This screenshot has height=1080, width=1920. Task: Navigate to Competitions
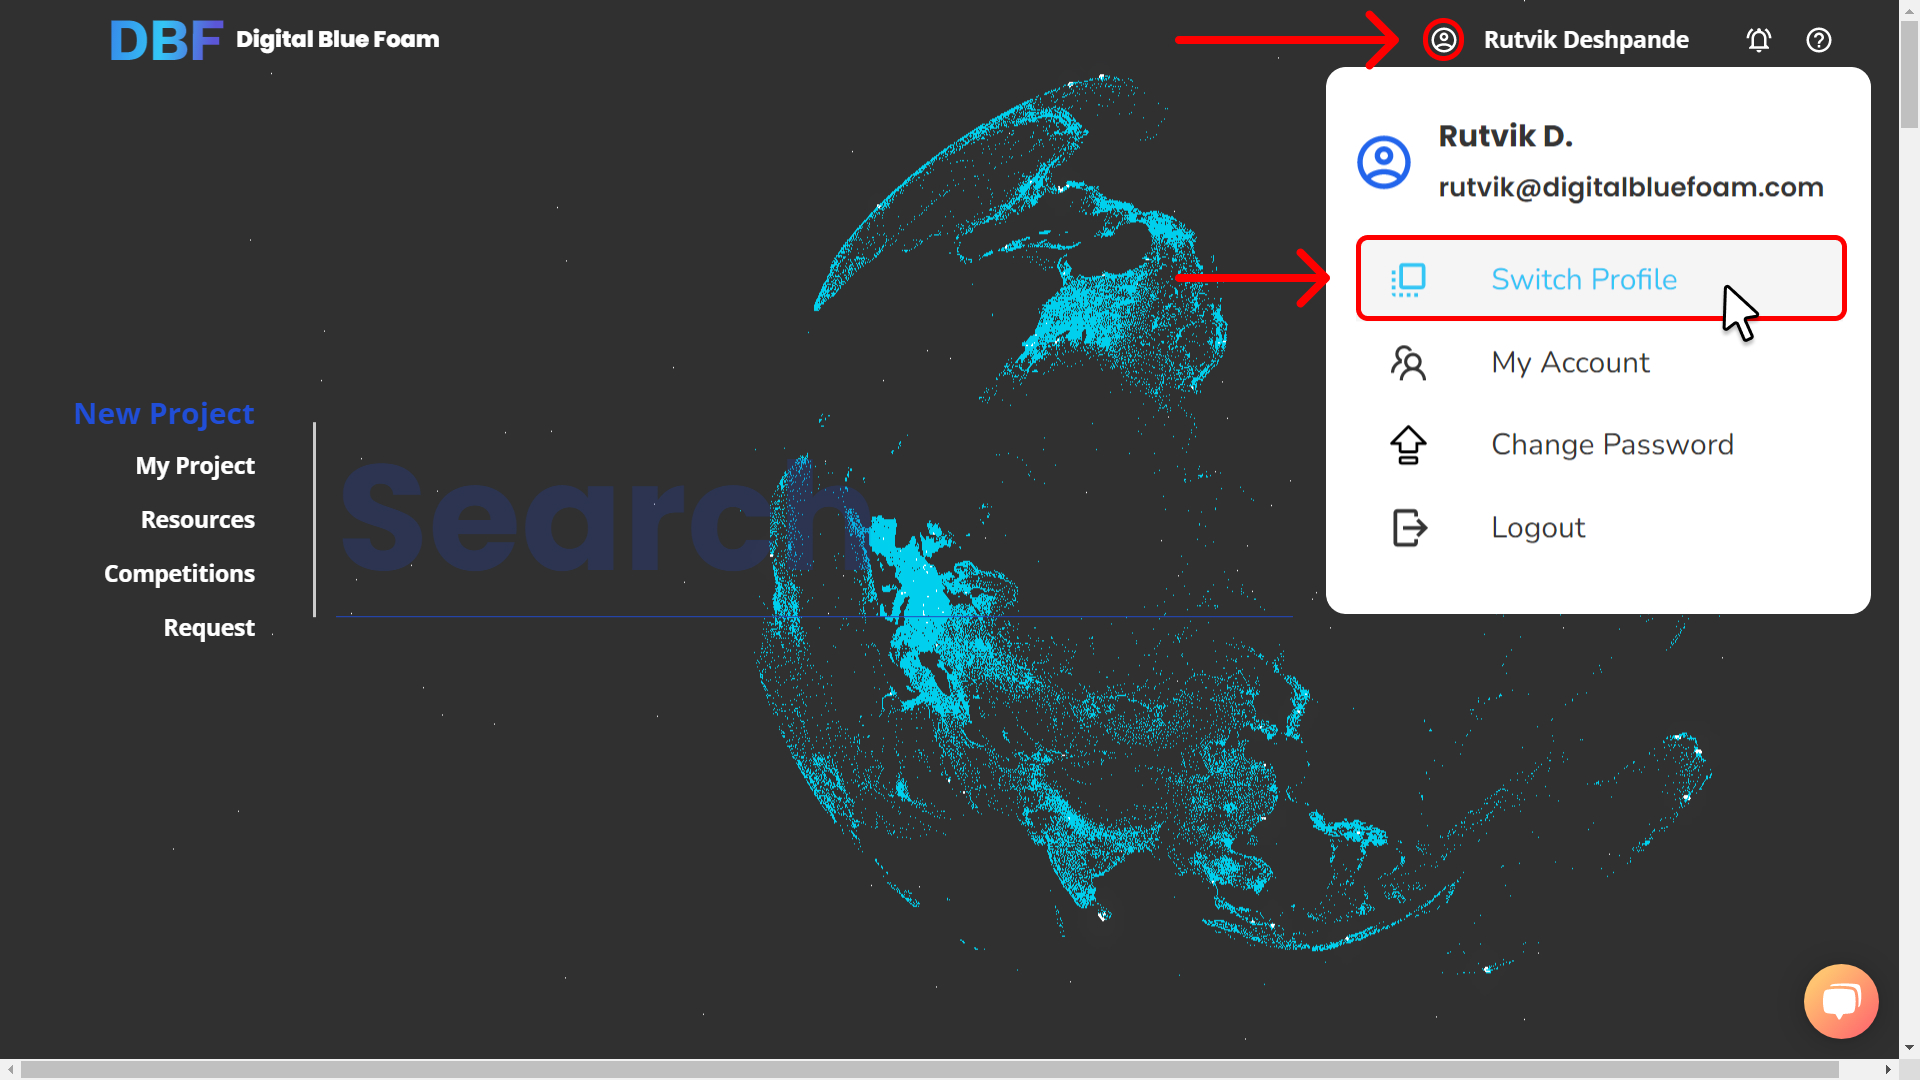click(x=179, y=574)
